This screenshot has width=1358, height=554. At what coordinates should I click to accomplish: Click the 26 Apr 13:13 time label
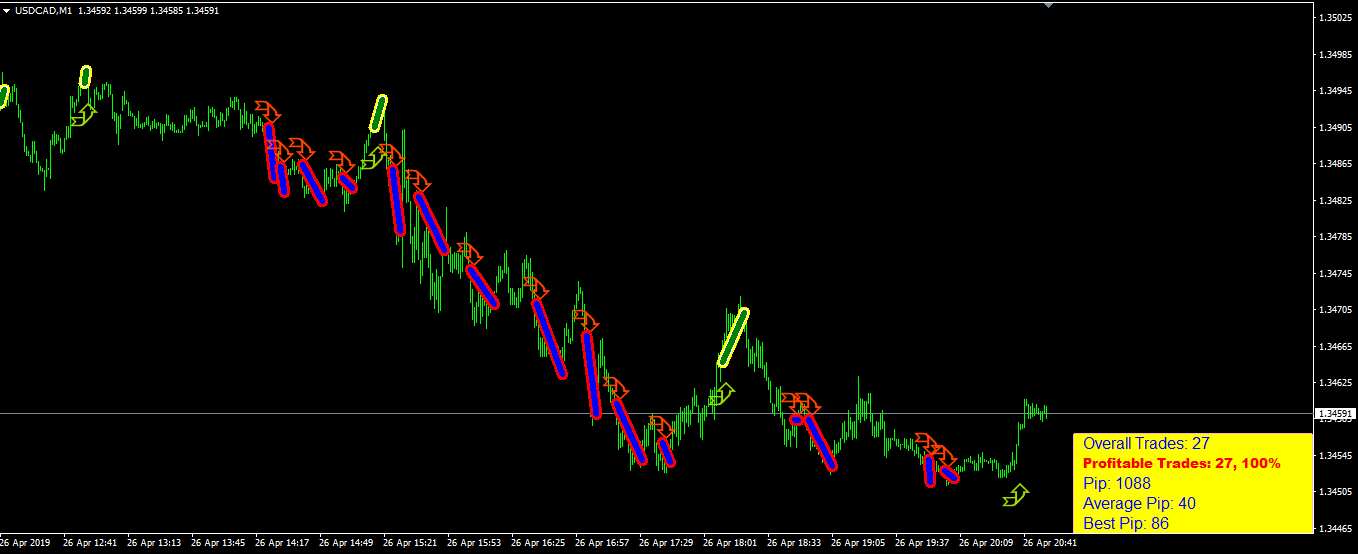pos(154,544)
